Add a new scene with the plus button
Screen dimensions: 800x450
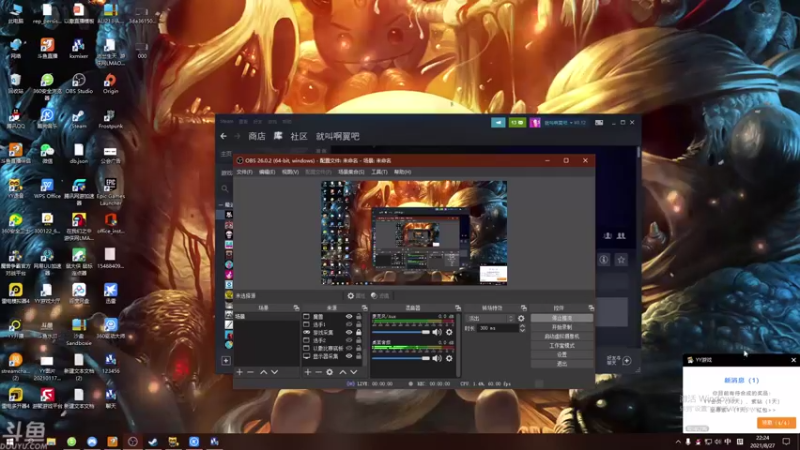(240, 372)
